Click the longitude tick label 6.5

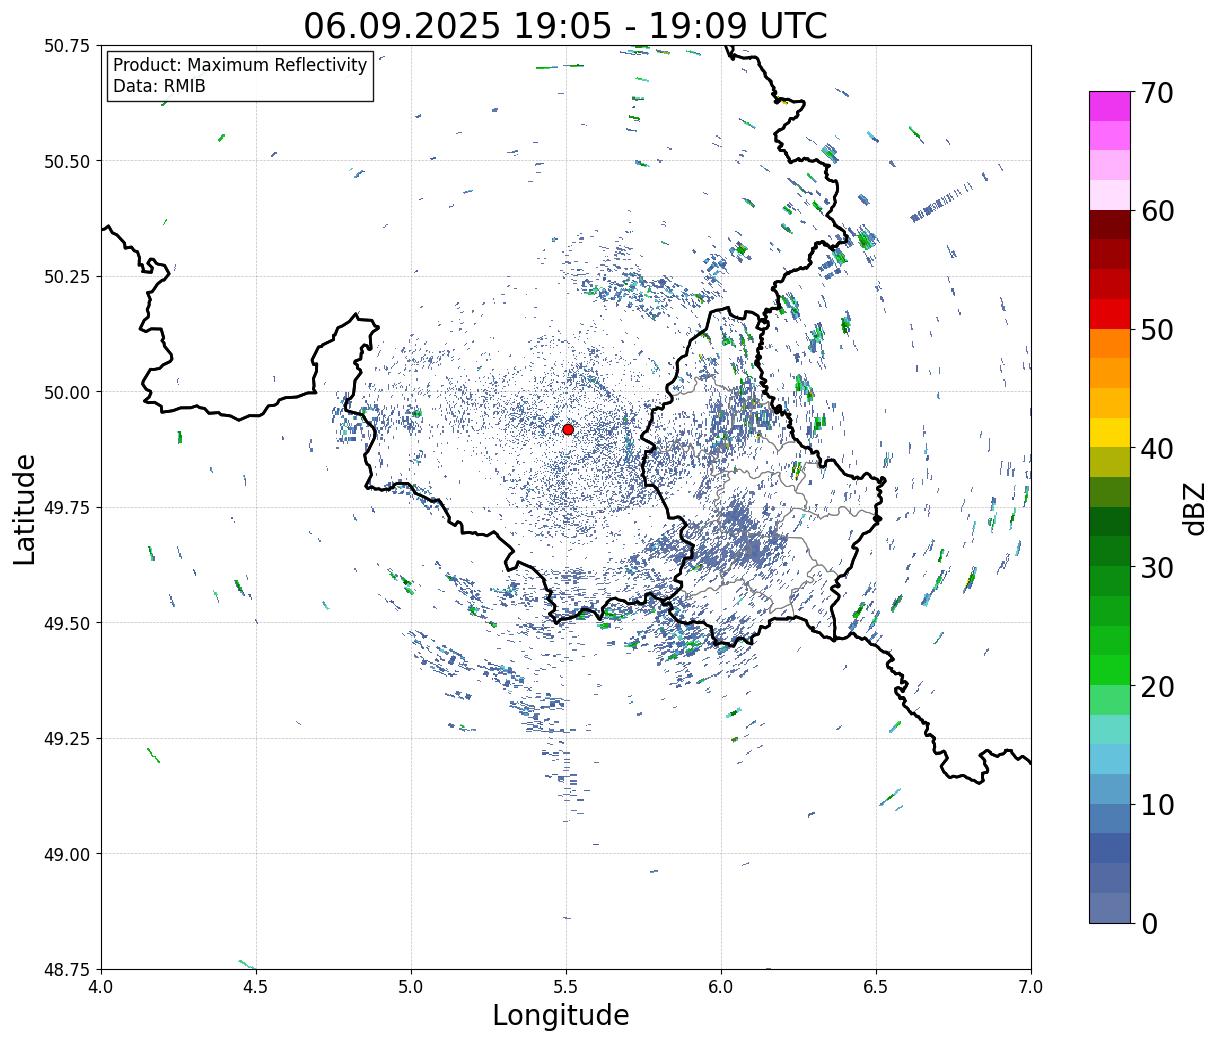tap(876, 987)
